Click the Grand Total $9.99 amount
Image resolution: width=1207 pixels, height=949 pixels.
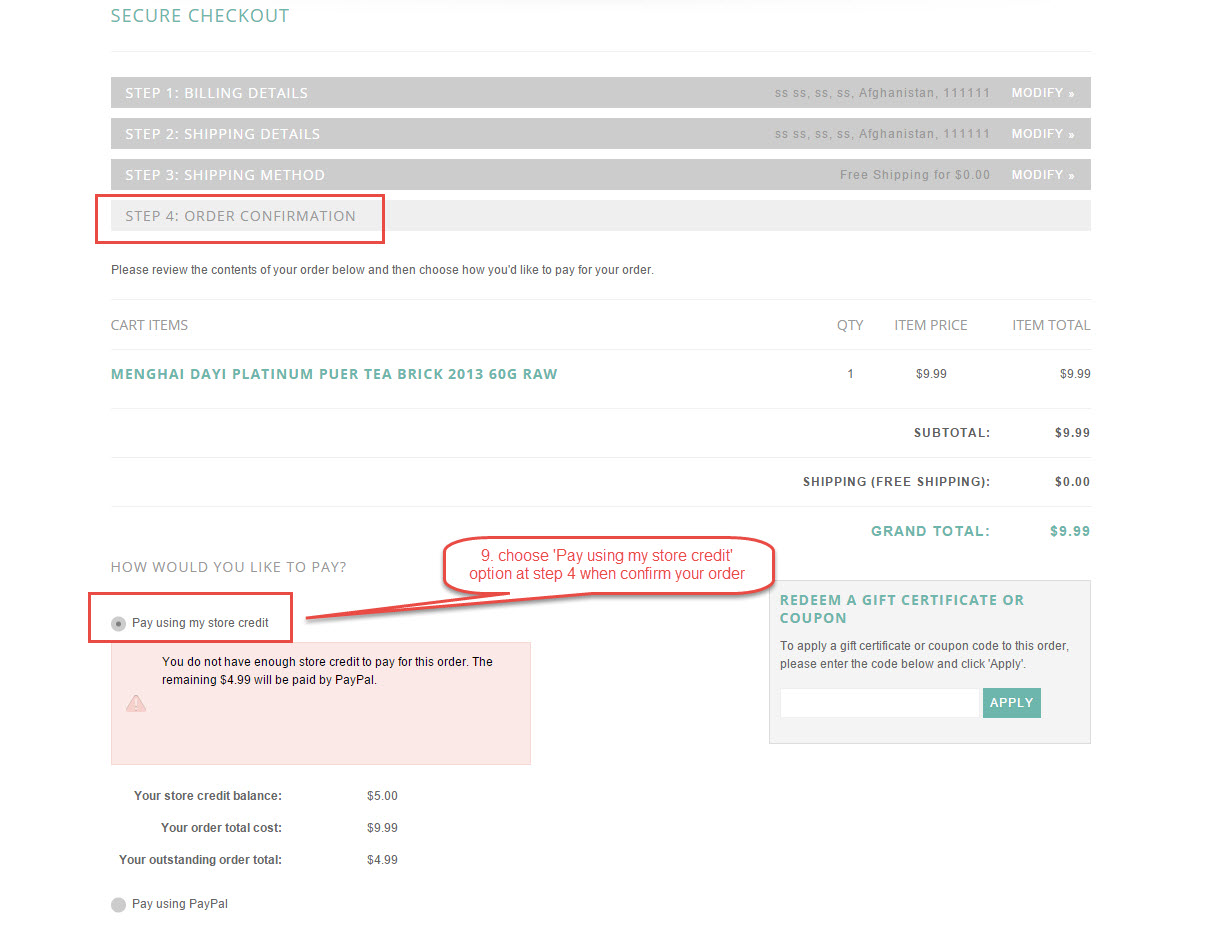(x=1069, y=531)
